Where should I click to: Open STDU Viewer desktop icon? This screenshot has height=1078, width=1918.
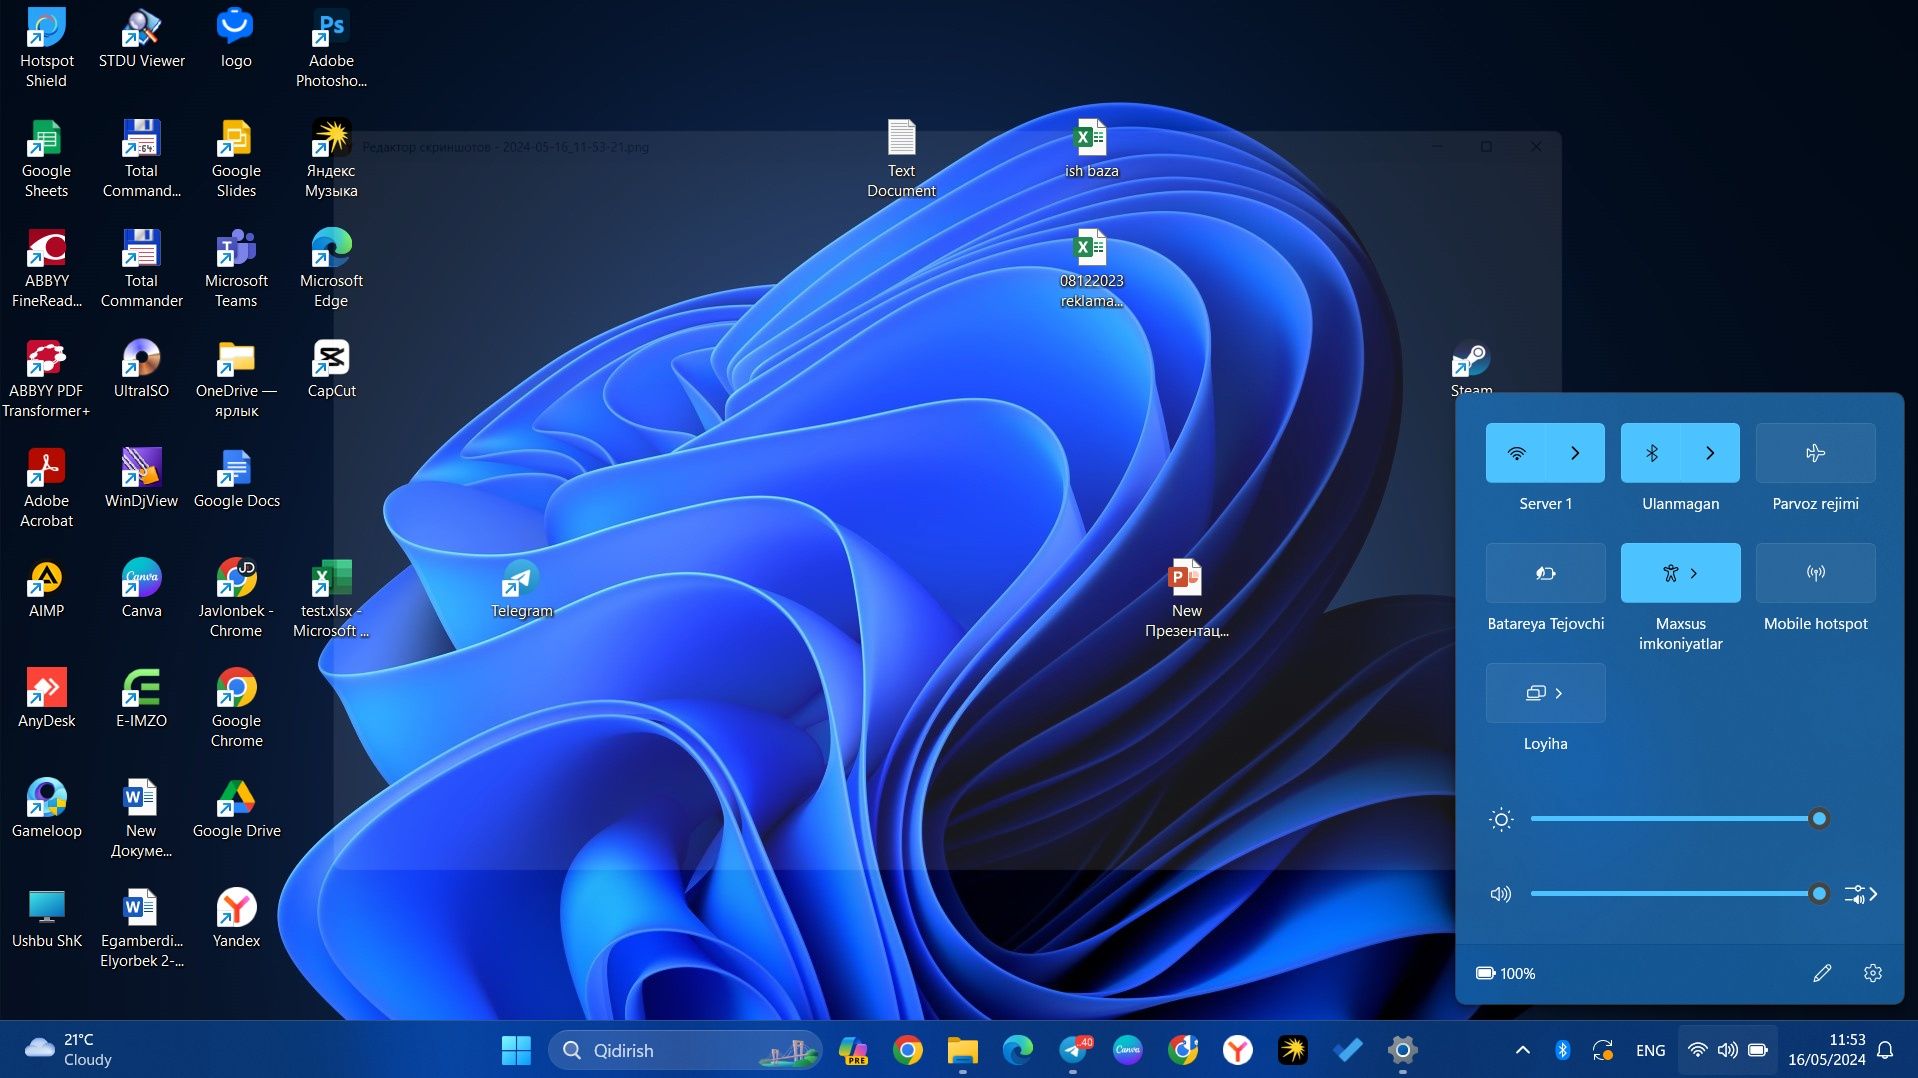coord(141,40)
